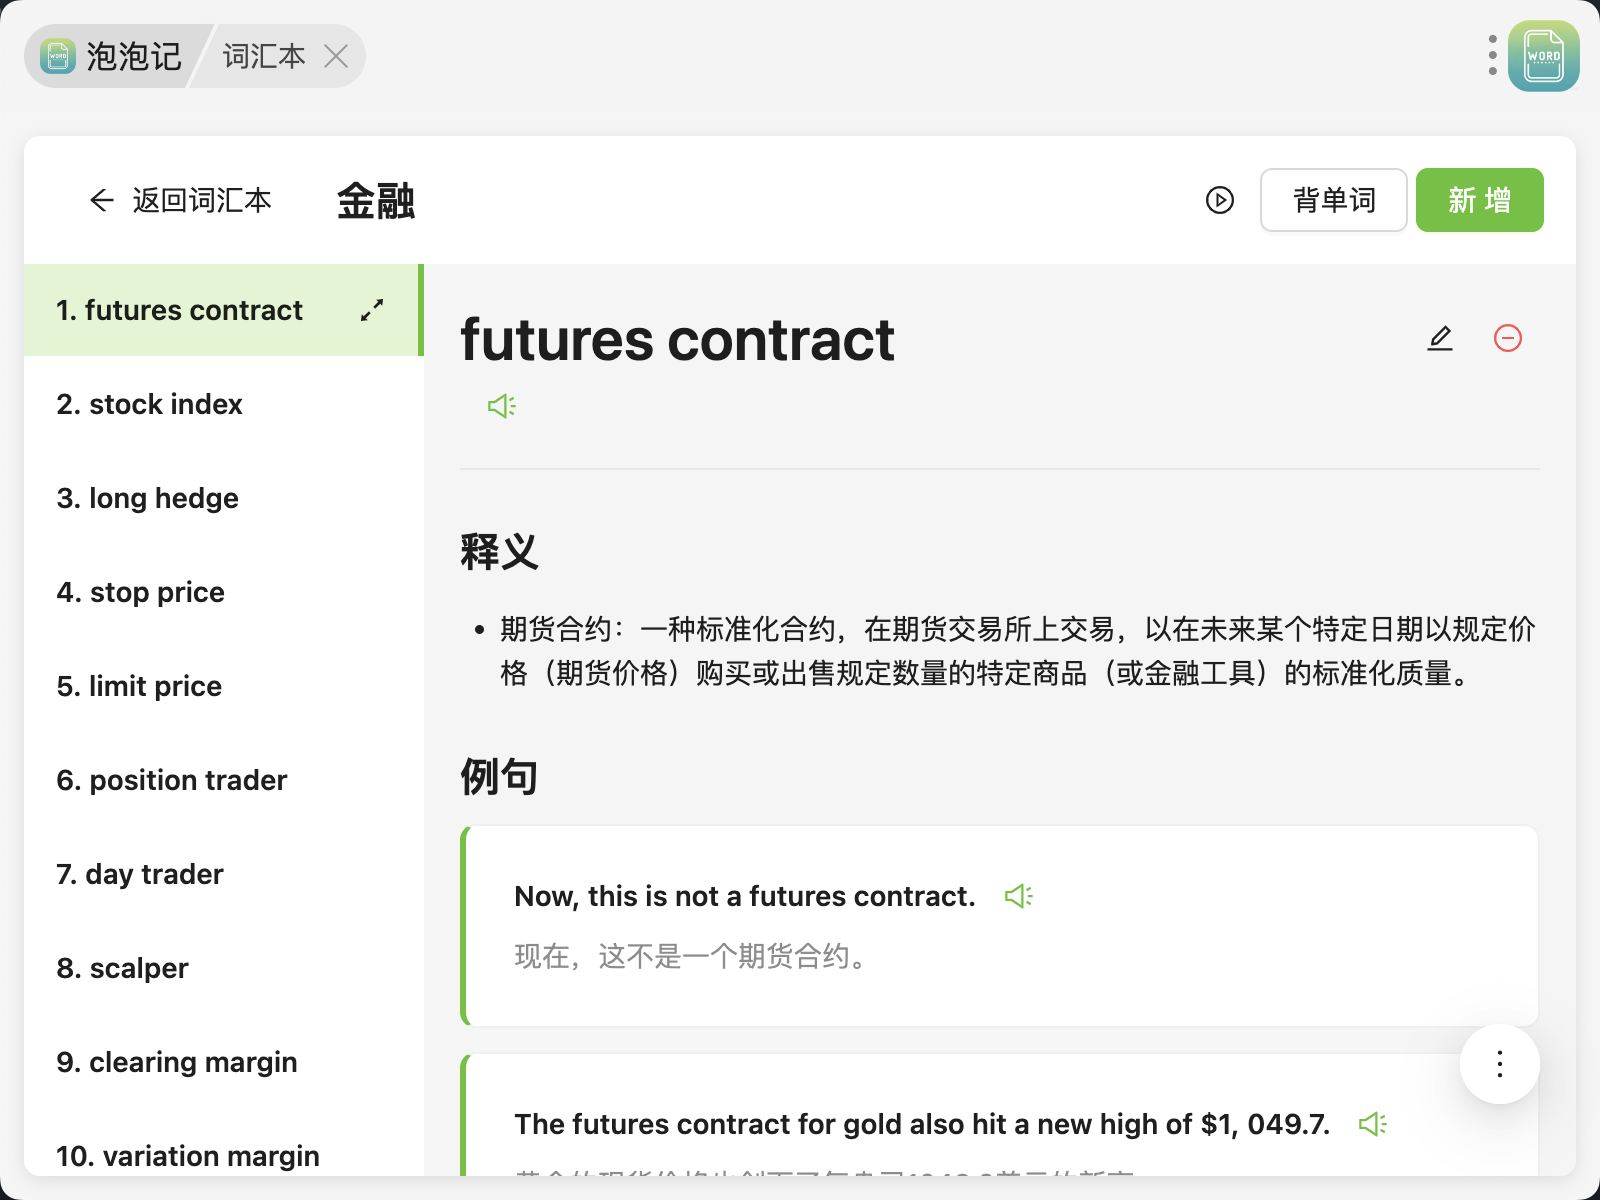
Task: Go back via 返回词汇本 link
Action: [x=181, y=200]
